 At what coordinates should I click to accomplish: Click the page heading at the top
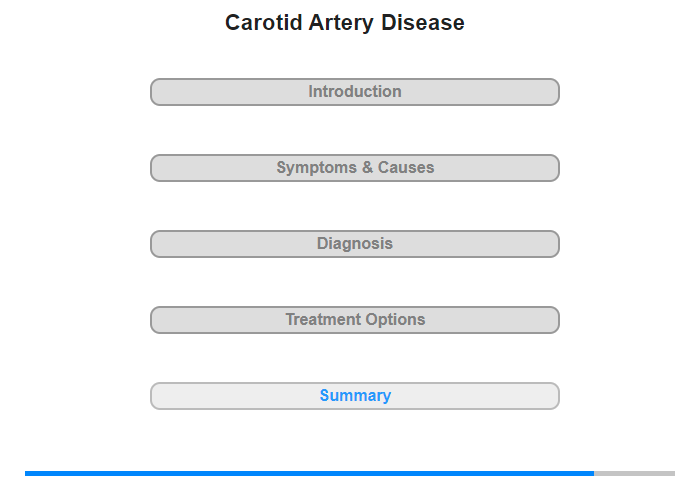tap(345, 23)
